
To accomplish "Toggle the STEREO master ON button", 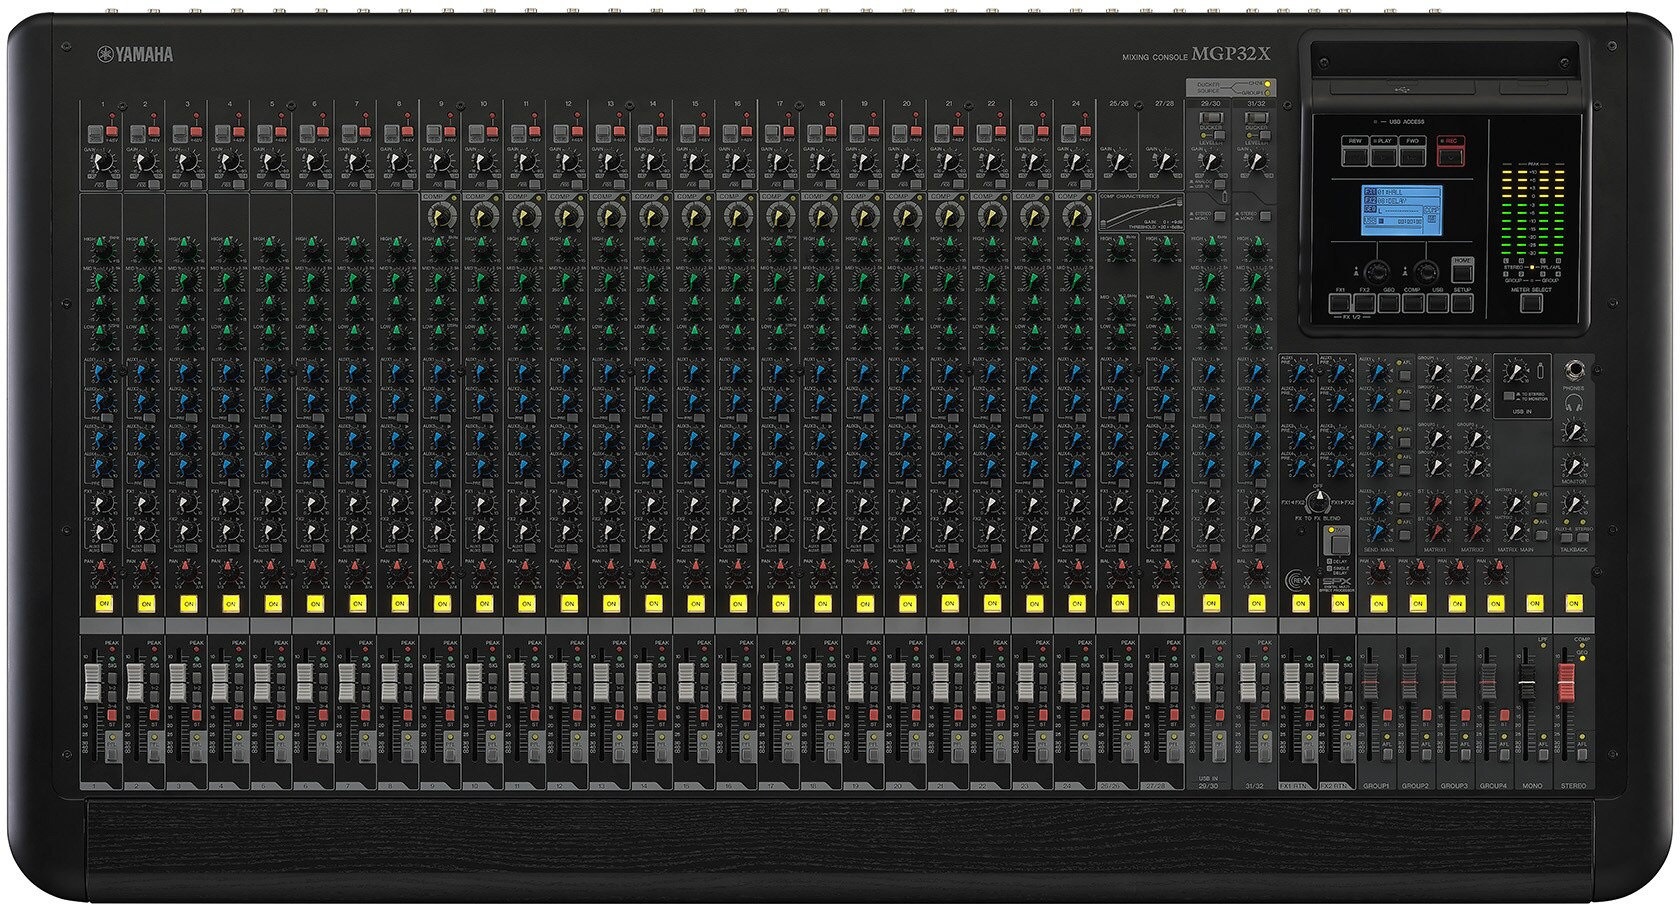I will point(1573,604).
